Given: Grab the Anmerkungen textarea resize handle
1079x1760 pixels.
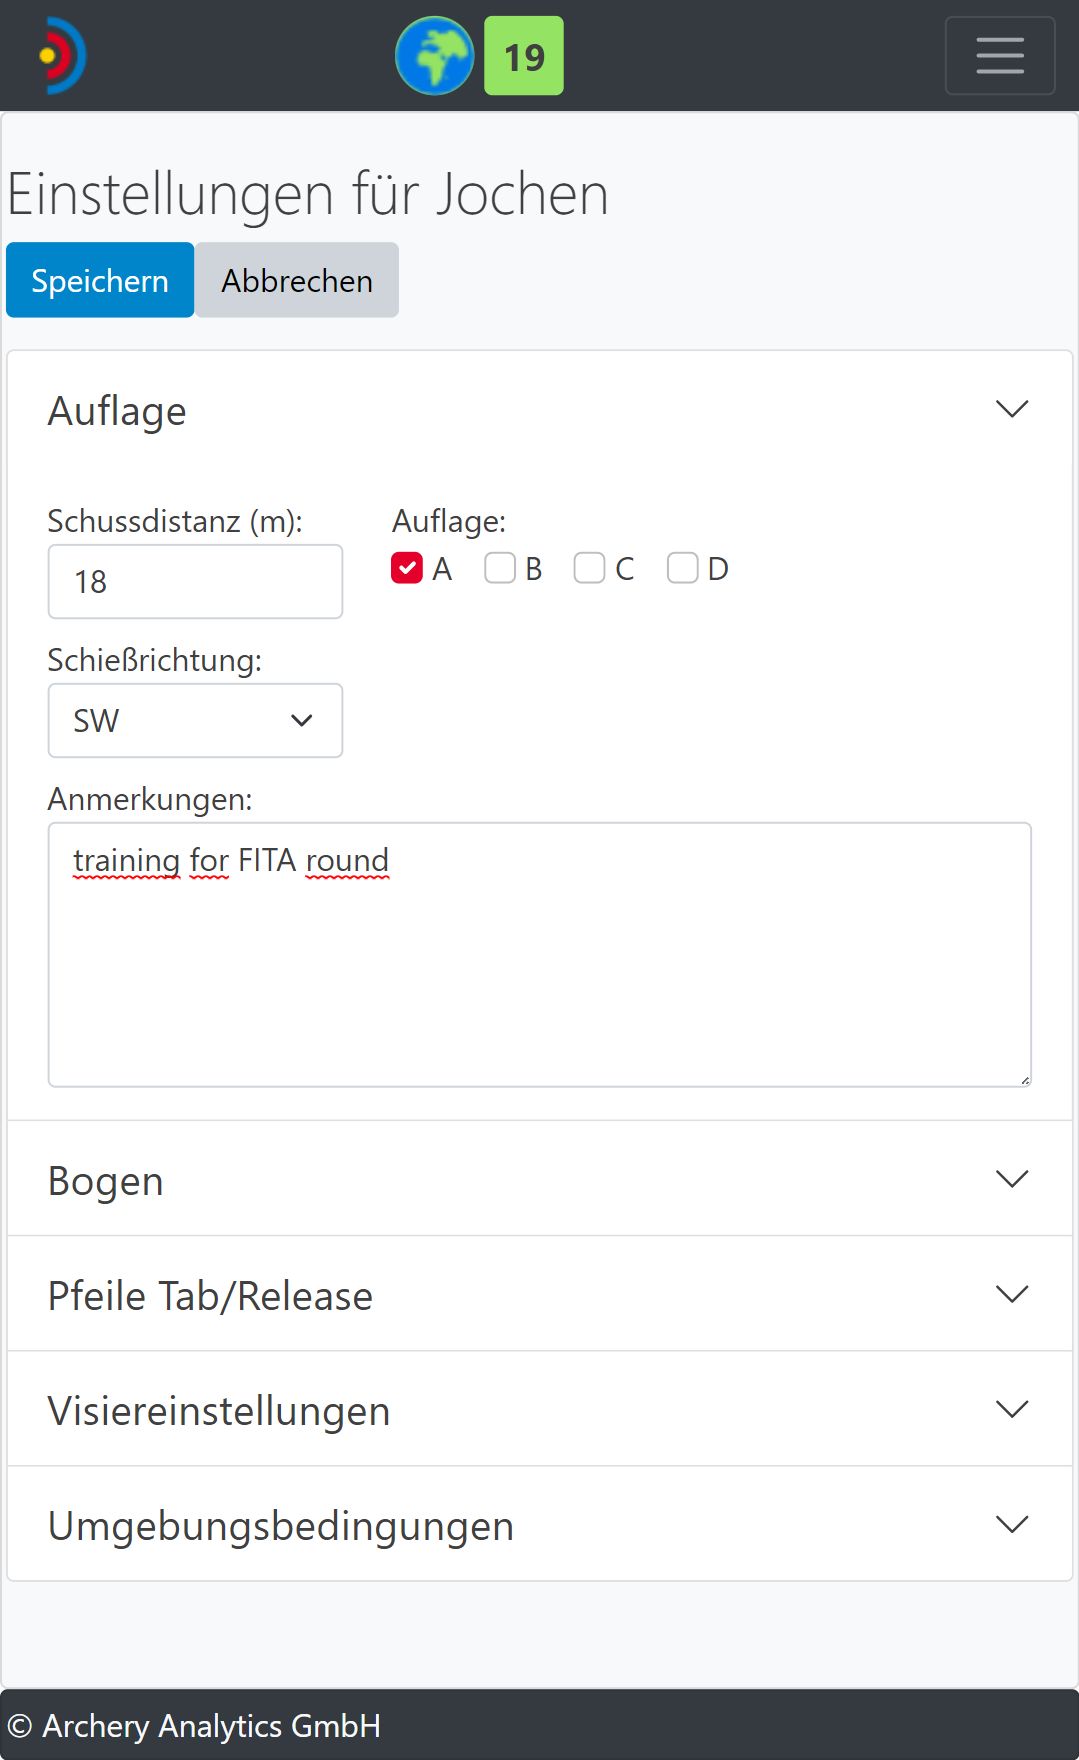Looking at the screenshot, I should pyautogui.click(x=1025, y=1080).
